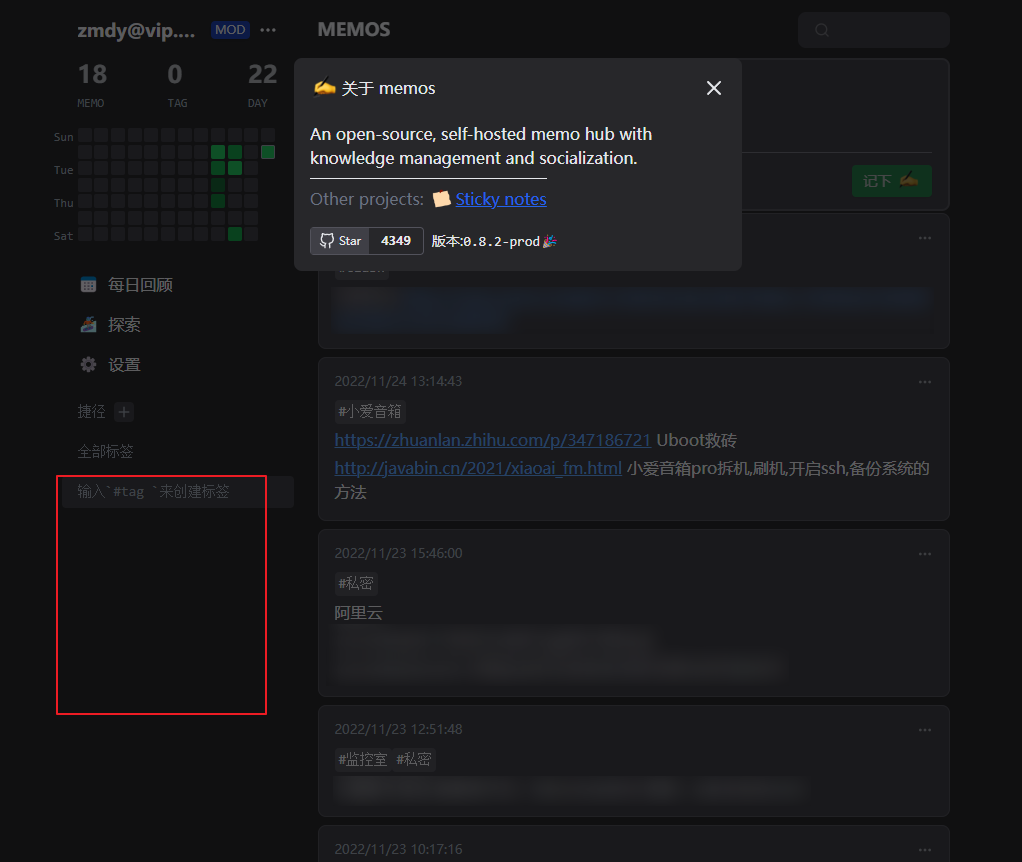Click the 记下 save memo button
This screenshot has width=1022, height=862.
click(x=891, y=180)
